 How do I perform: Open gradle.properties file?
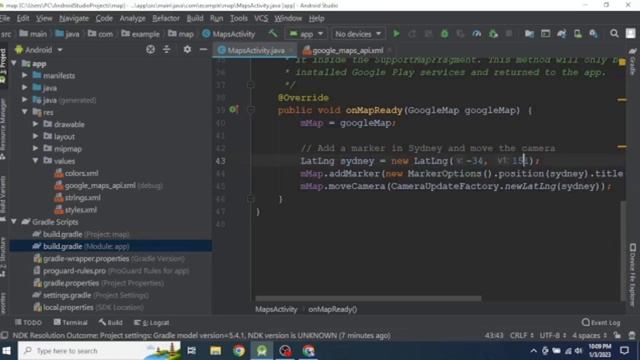[99, 283]
